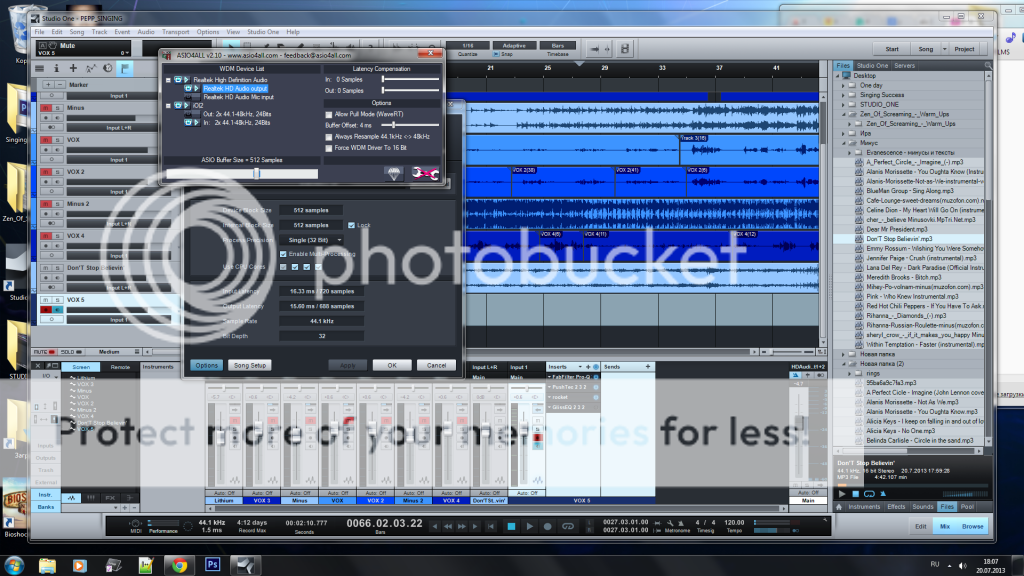Screen dimensions: 1024x576
Task: Click the Sends add plus icon
Action: pyautogui.click(x=648, y=367)
